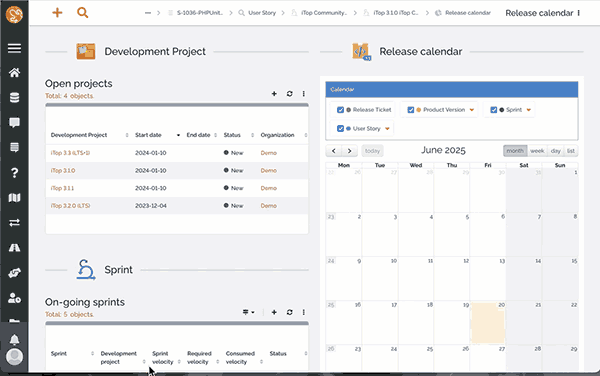600x376 pixels.
Task: Refresh the Open projects list
Action: pyautogui.click(x=289, y=94)
